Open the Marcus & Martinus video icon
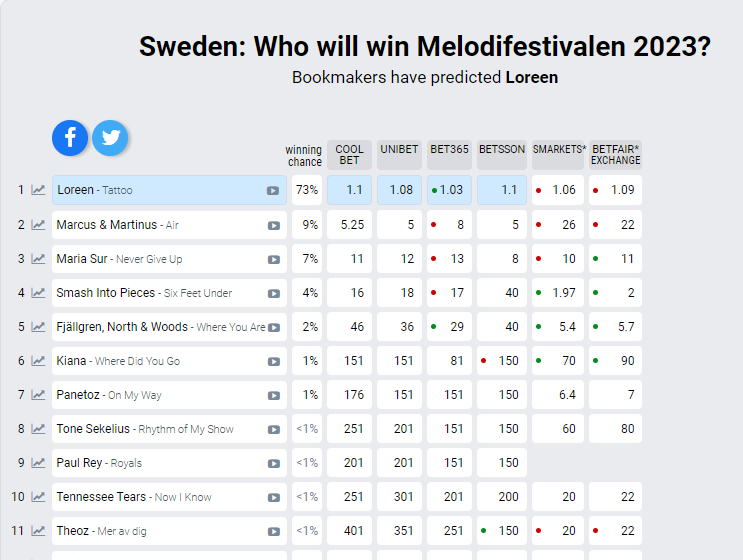This screenshot has height=560, width=743. 273,225
